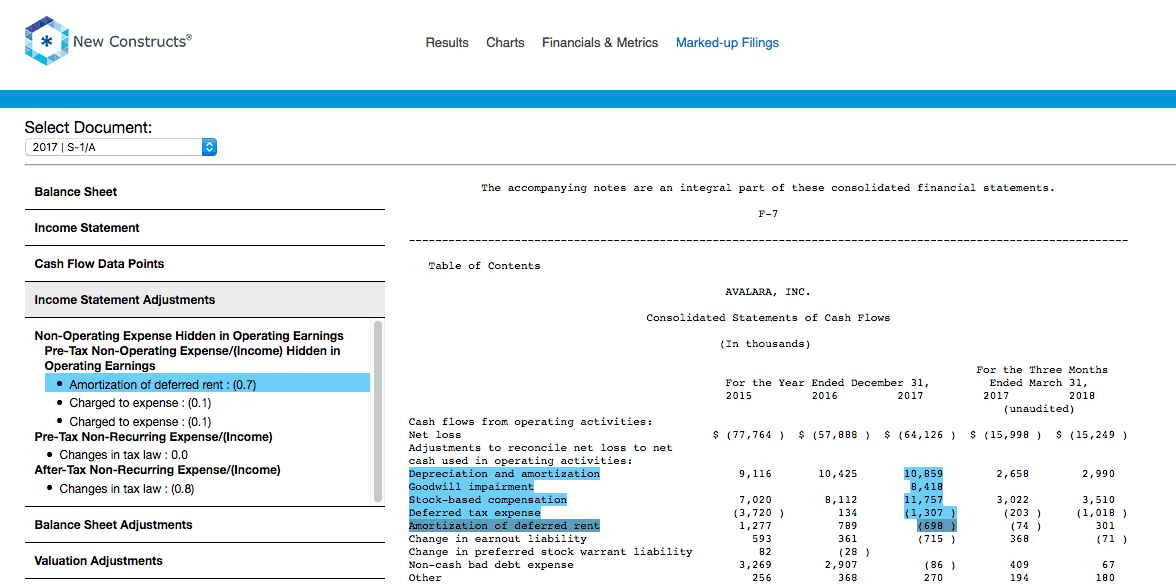Click highlighted value 10,859
The width and height of the screenshot is (1176, 585).
923,474
